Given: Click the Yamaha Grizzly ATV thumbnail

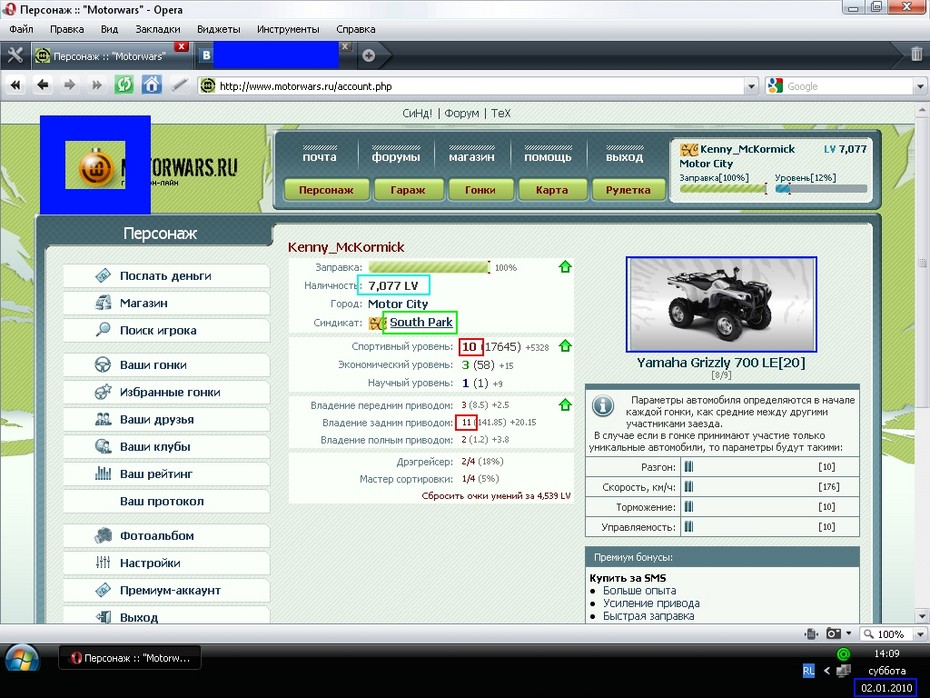Looking at the screenshot, I should tap(721, 304).
